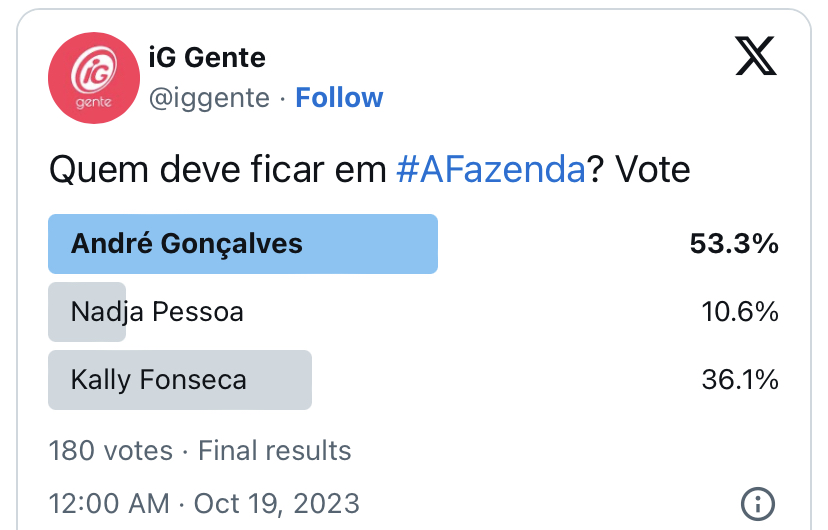The height and width of the screenshot is (530, 828).
Task: Click the André Gonçalves name label
Action: tap(187, 244)
